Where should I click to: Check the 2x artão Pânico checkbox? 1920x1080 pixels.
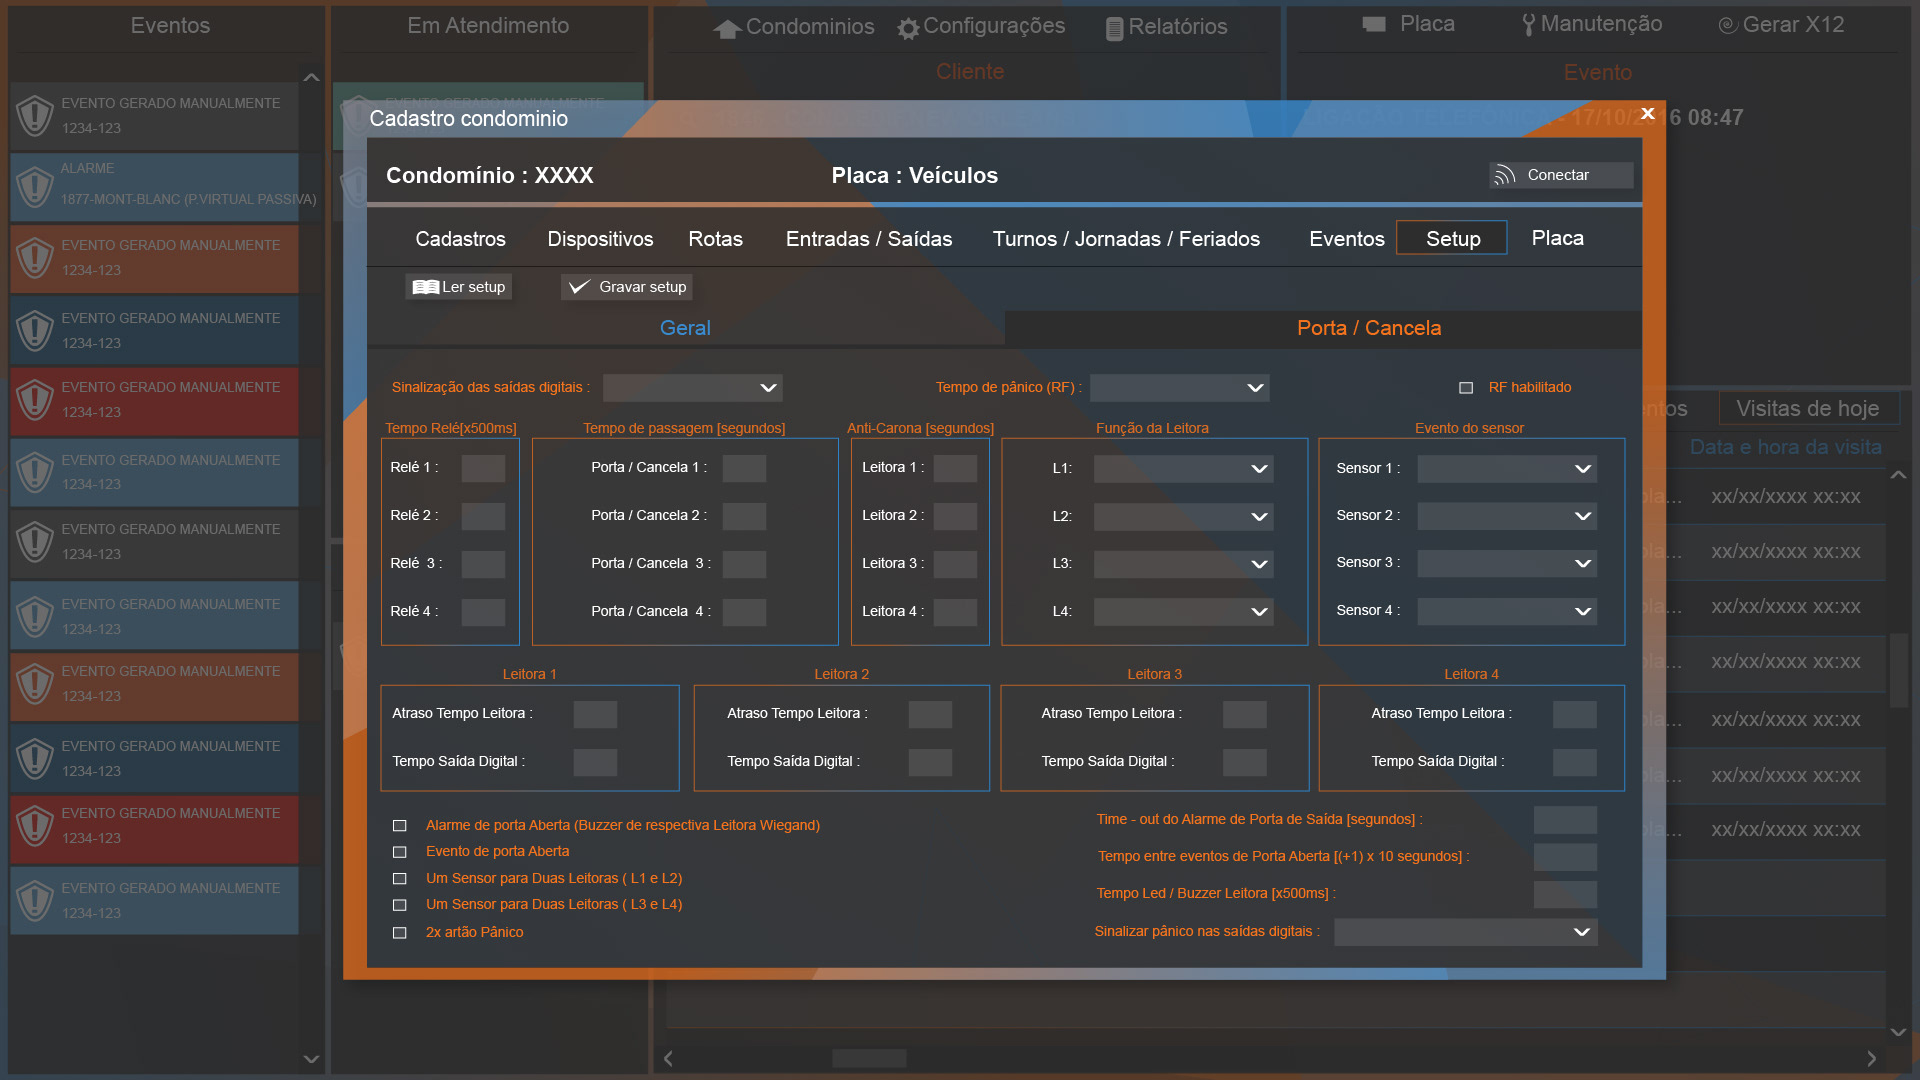pyautogui.click(x=400, y=933)
